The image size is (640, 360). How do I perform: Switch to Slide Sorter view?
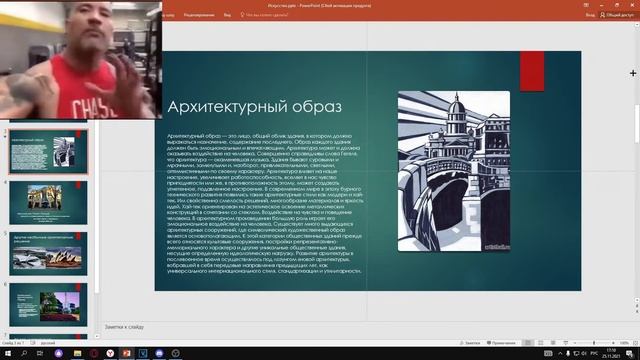point(540,343)
